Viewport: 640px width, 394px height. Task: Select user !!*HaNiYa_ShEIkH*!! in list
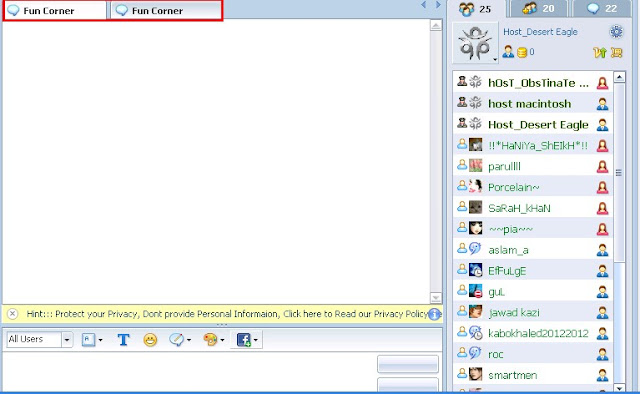coord(533,146)
